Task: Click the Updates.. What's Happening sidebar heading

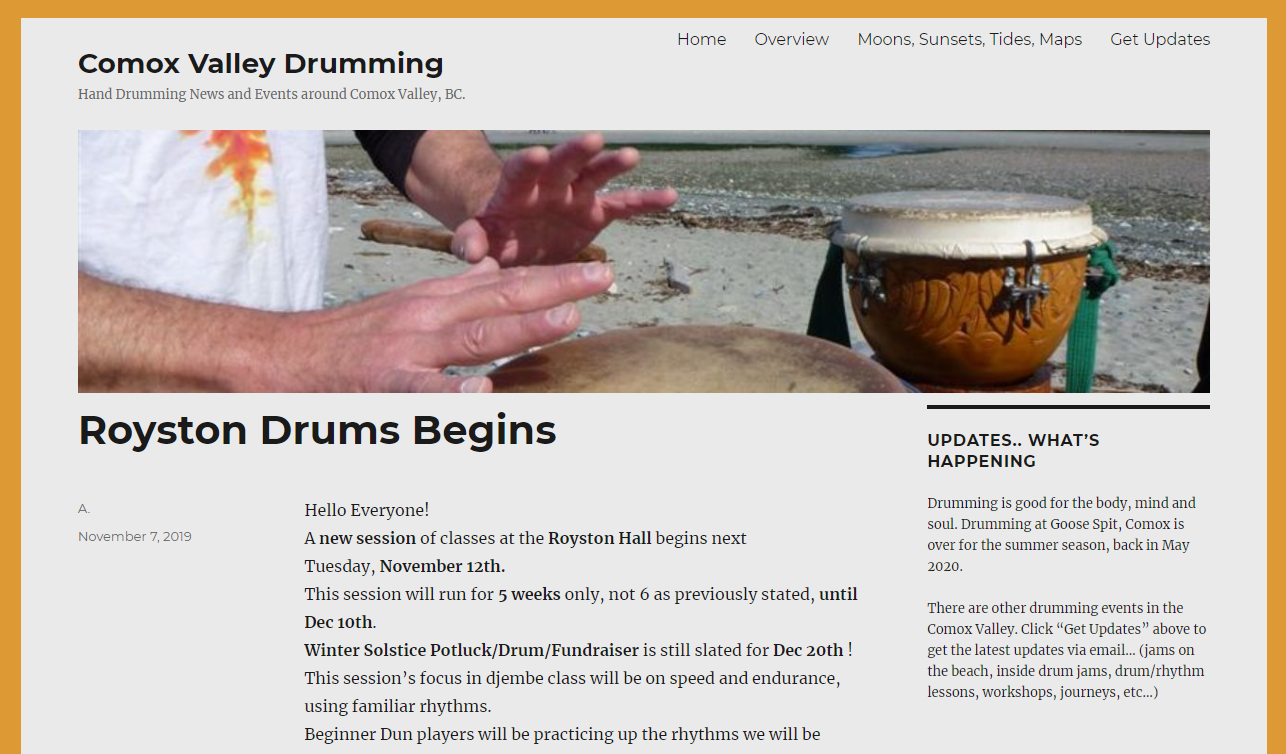Action: pyautogui.click(x=1013, y=451)
